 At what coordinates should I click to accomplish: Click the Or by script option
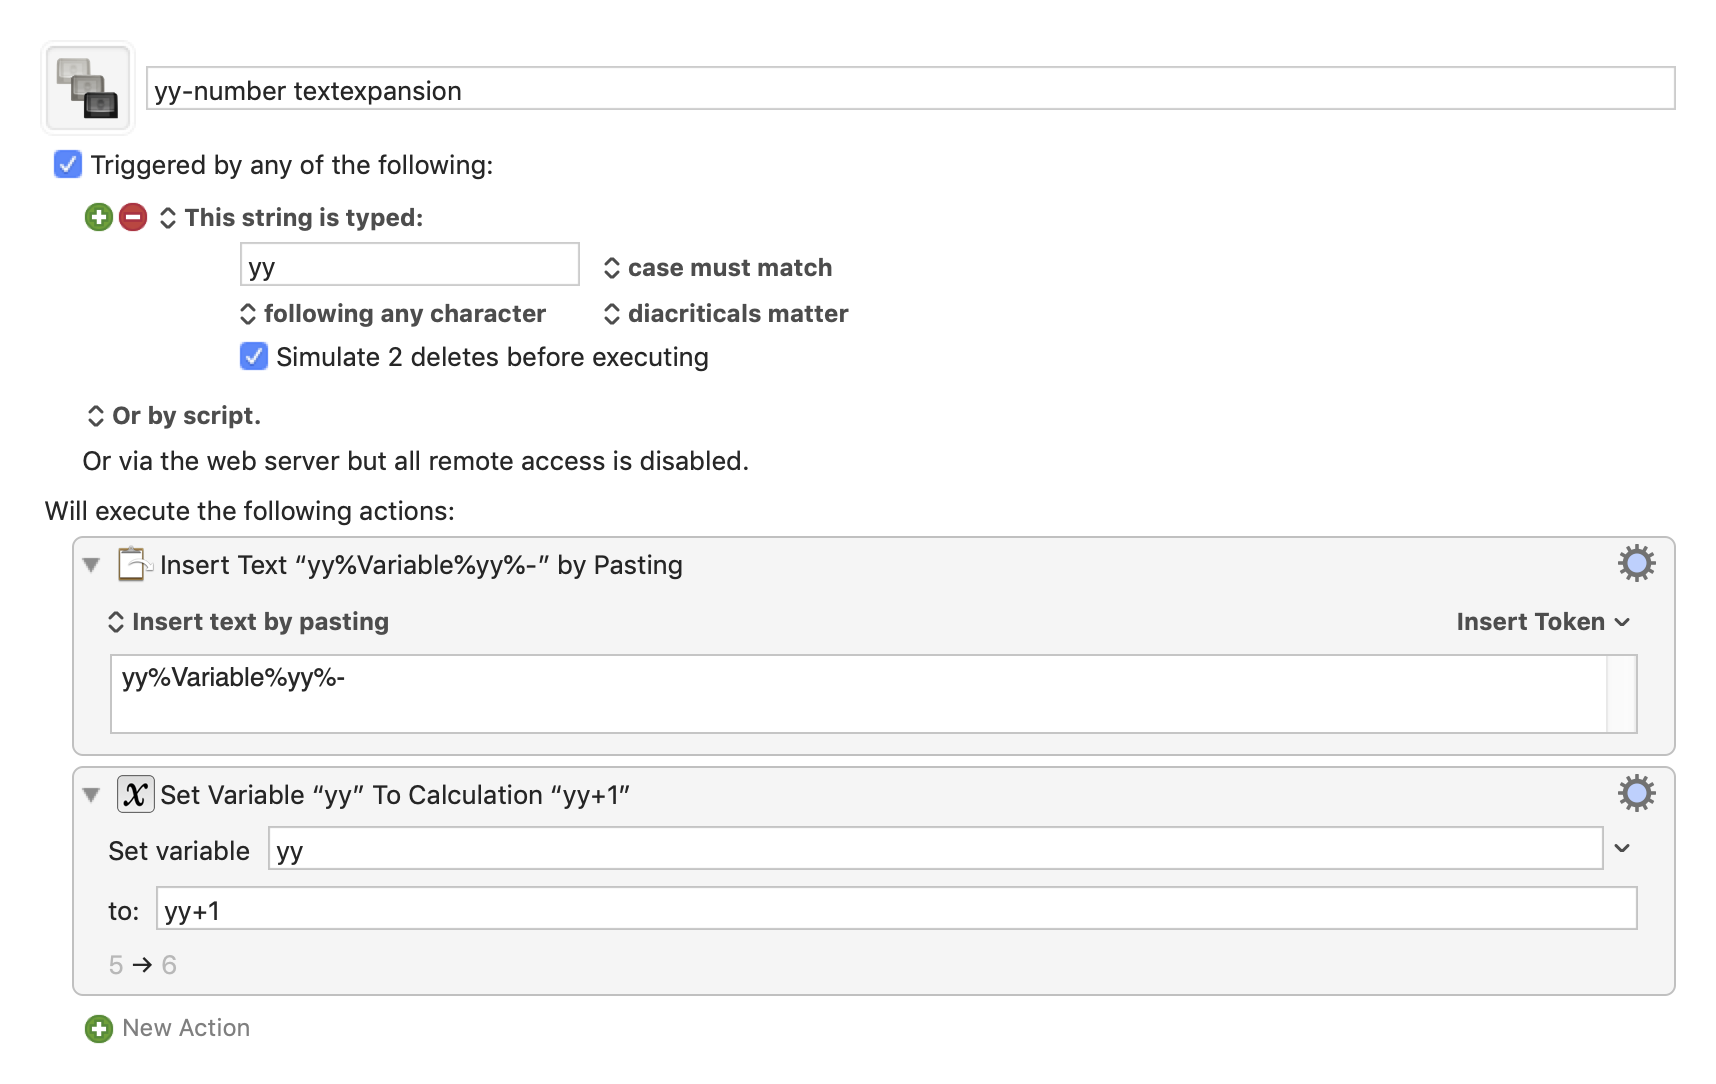[x=174, y=416]
